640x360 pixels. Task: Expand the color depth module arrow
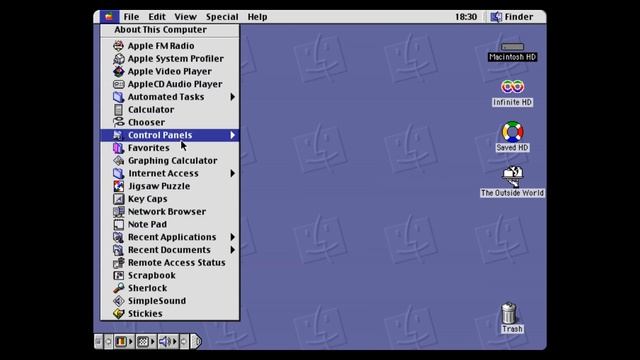coord(131,342)
